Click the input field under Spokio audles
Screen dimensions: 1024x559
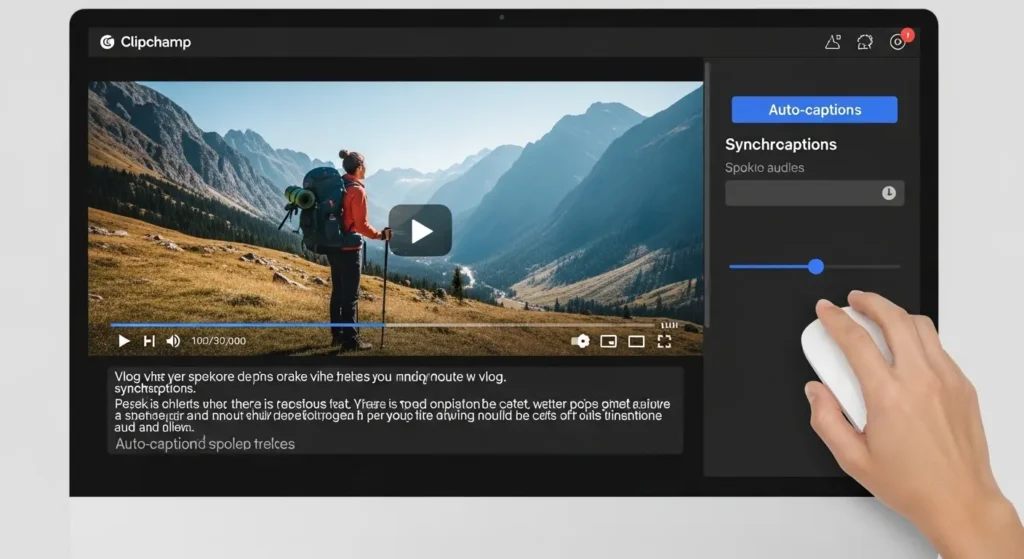coord(800,193)
